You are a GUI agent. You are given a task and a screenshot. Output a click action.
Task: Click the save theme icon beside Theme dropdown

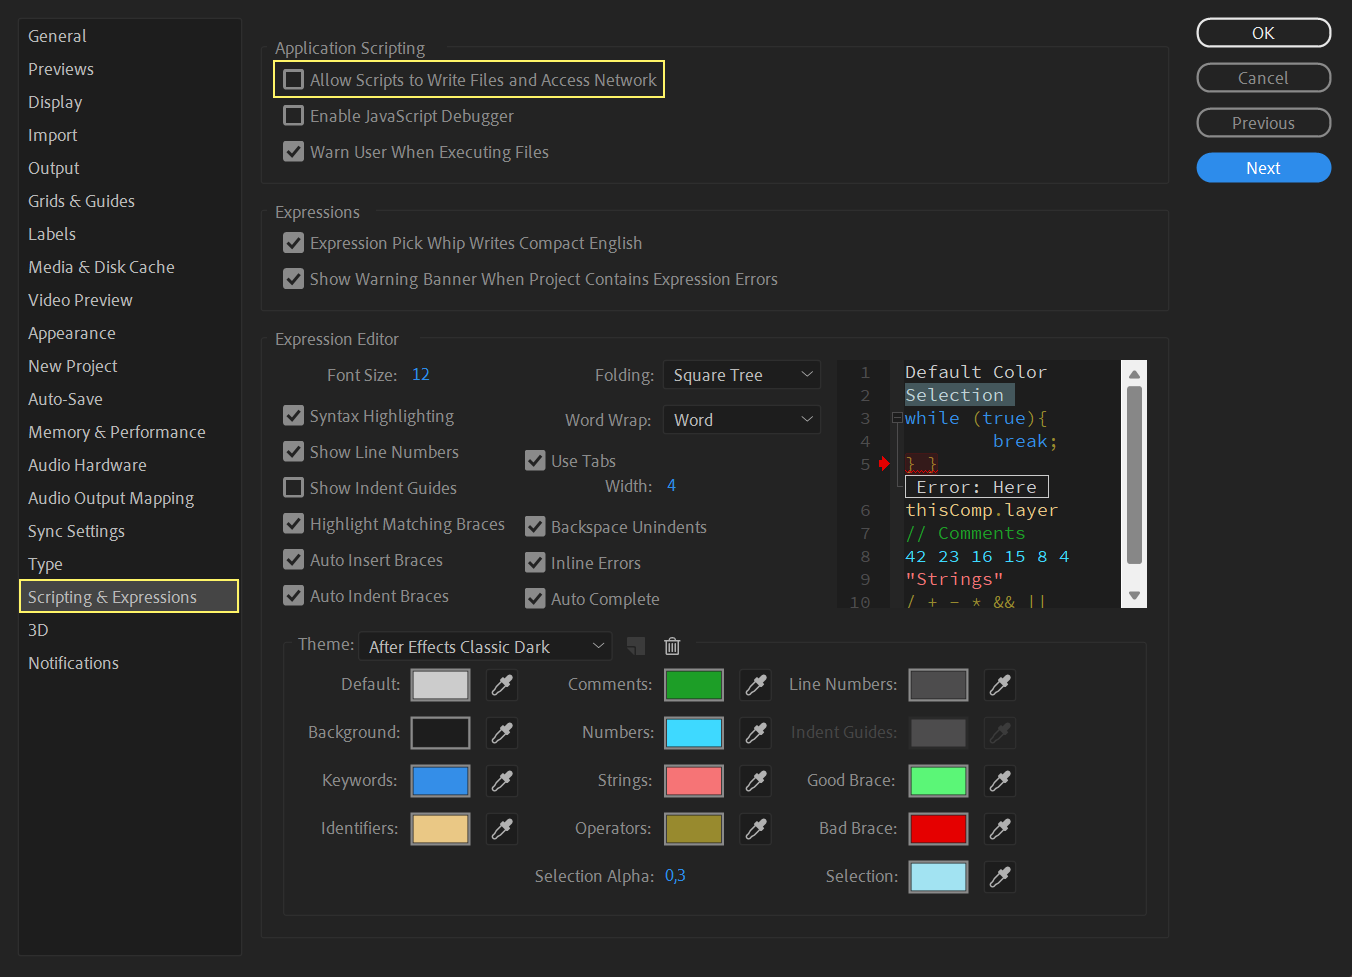tap(636, 647)
